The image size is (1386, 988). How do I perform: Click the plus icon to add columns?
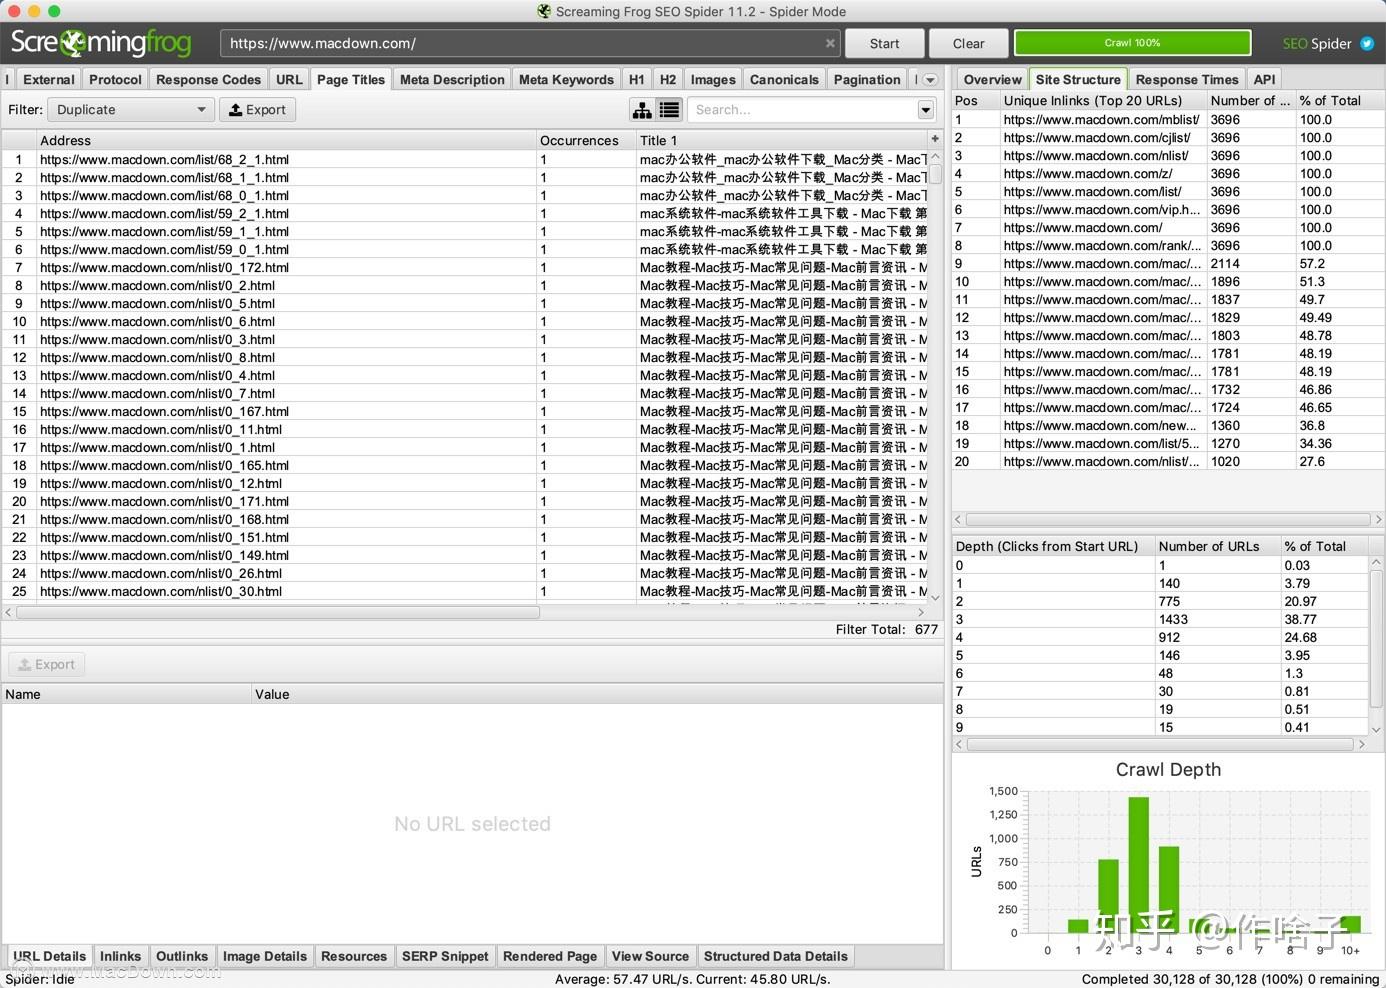point(935,139)
